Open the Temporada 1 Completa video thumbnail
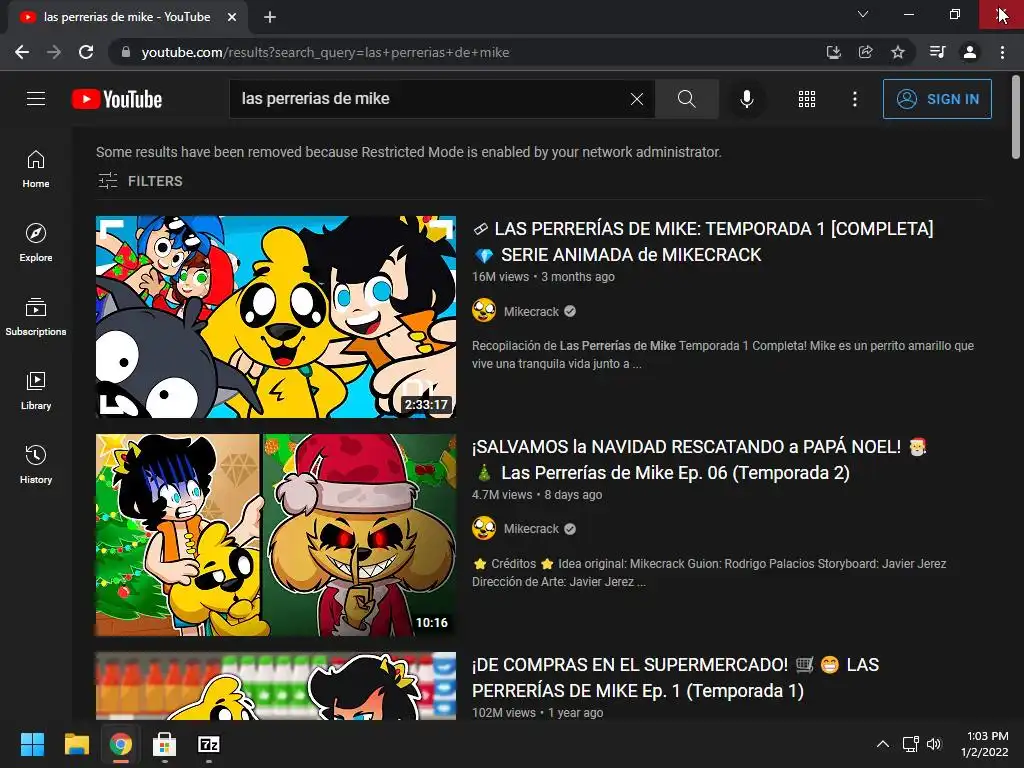1024x768 pixels. [276, 317]
